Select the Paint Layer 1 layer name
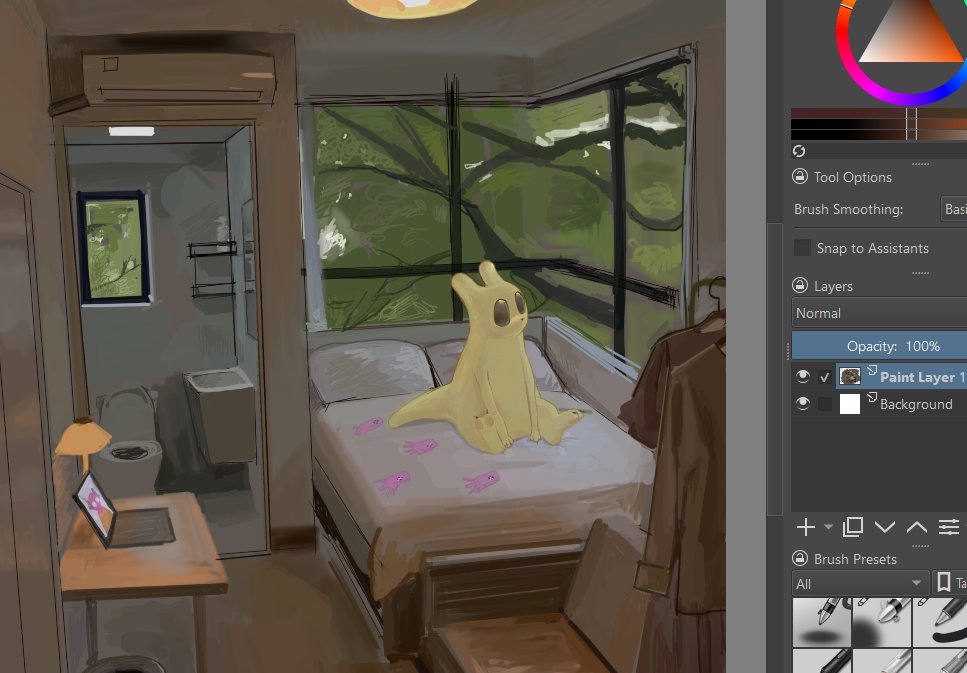Image resolution: width=967 pixels, height=673 pixels. point(922,377)
